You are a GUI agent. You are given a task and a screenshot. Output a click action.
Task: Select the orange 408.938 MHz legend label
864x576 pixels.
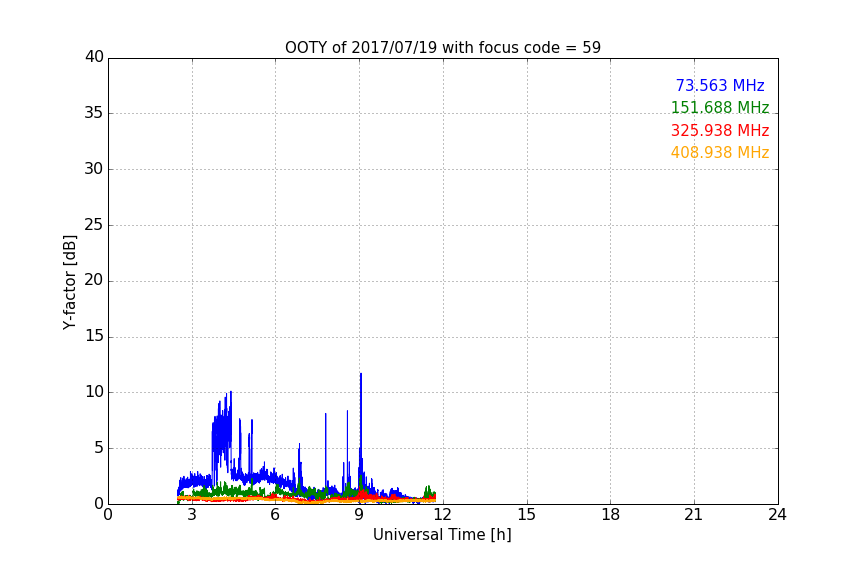pyautogui.click(x=720, y=153)
